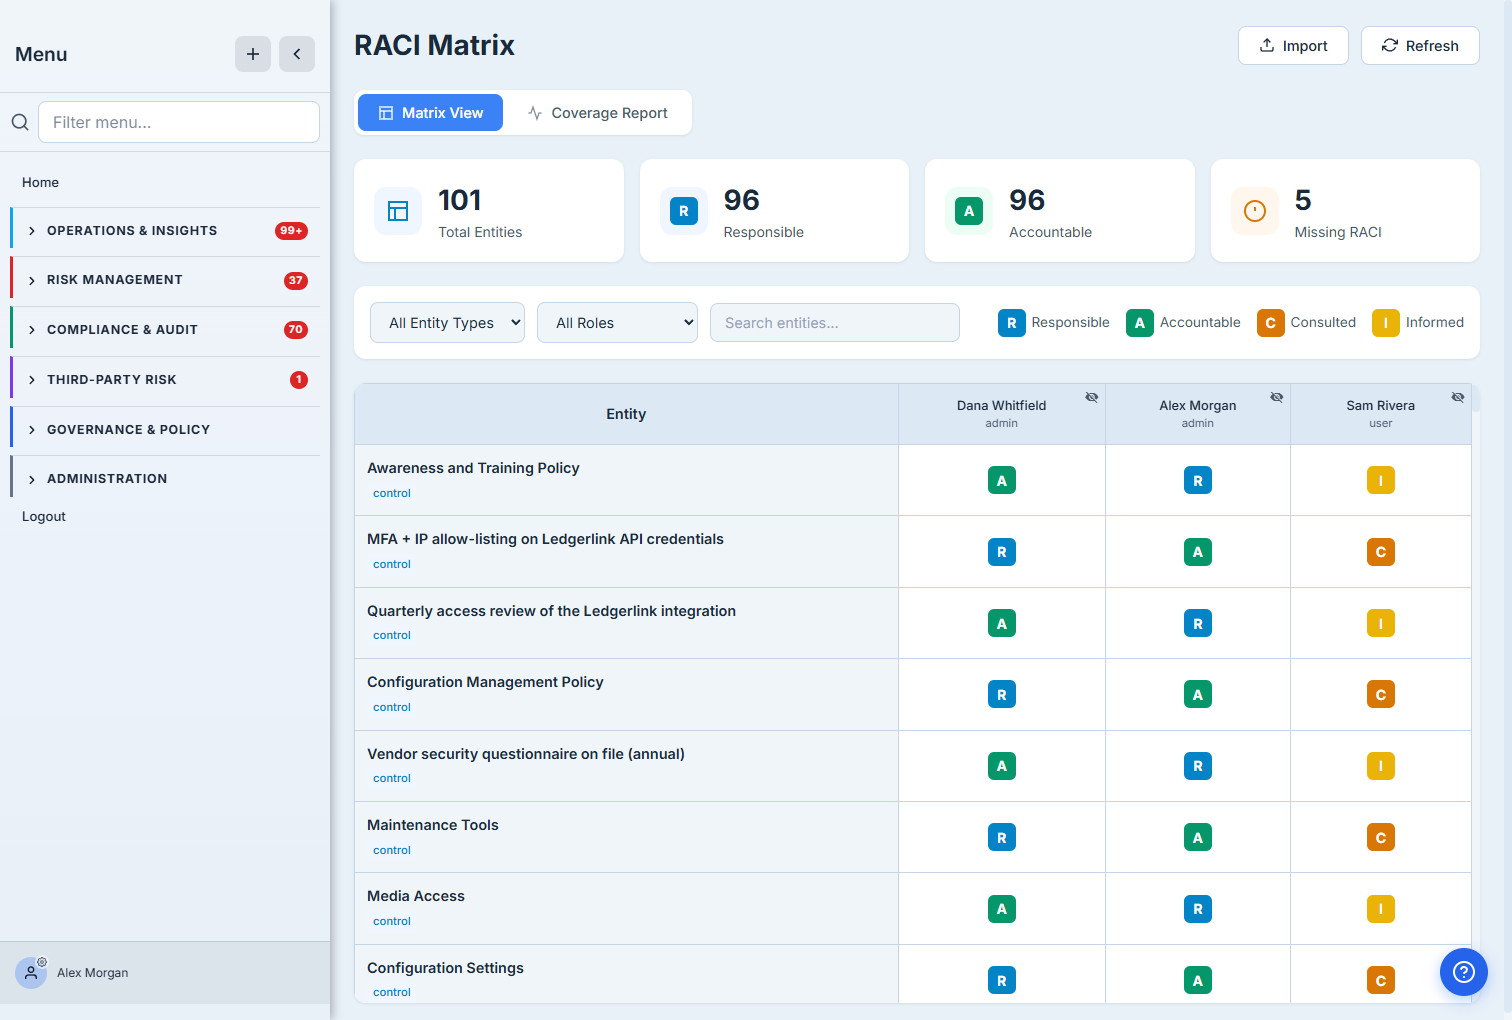Click the plus icon in Menu header
The image size is (1512, 1020).
[253, 54]
